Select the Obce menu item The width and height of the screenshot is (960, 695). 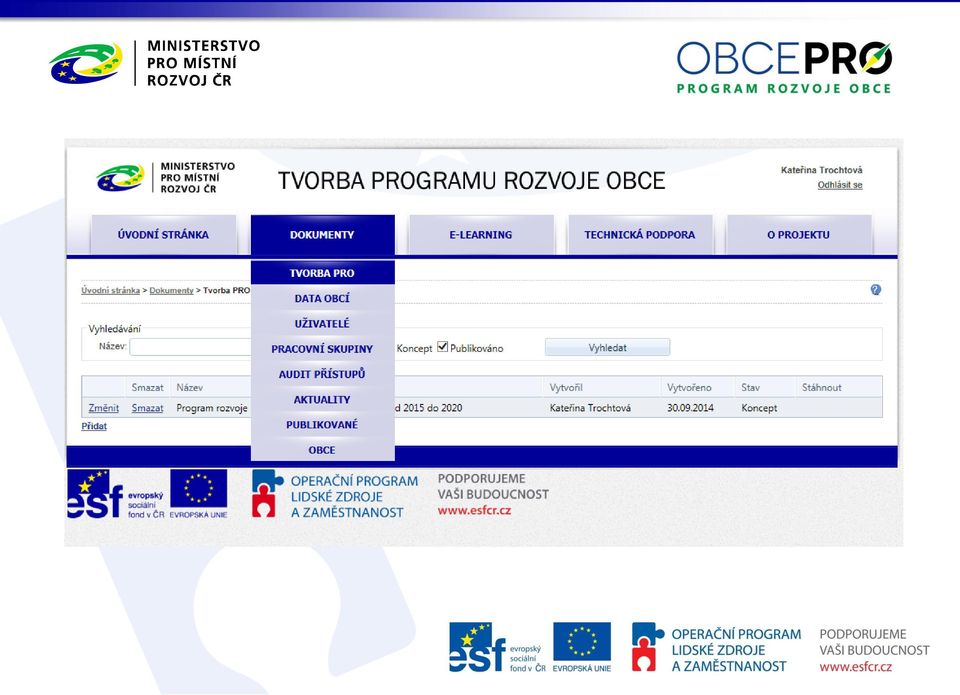pos(323,449)
